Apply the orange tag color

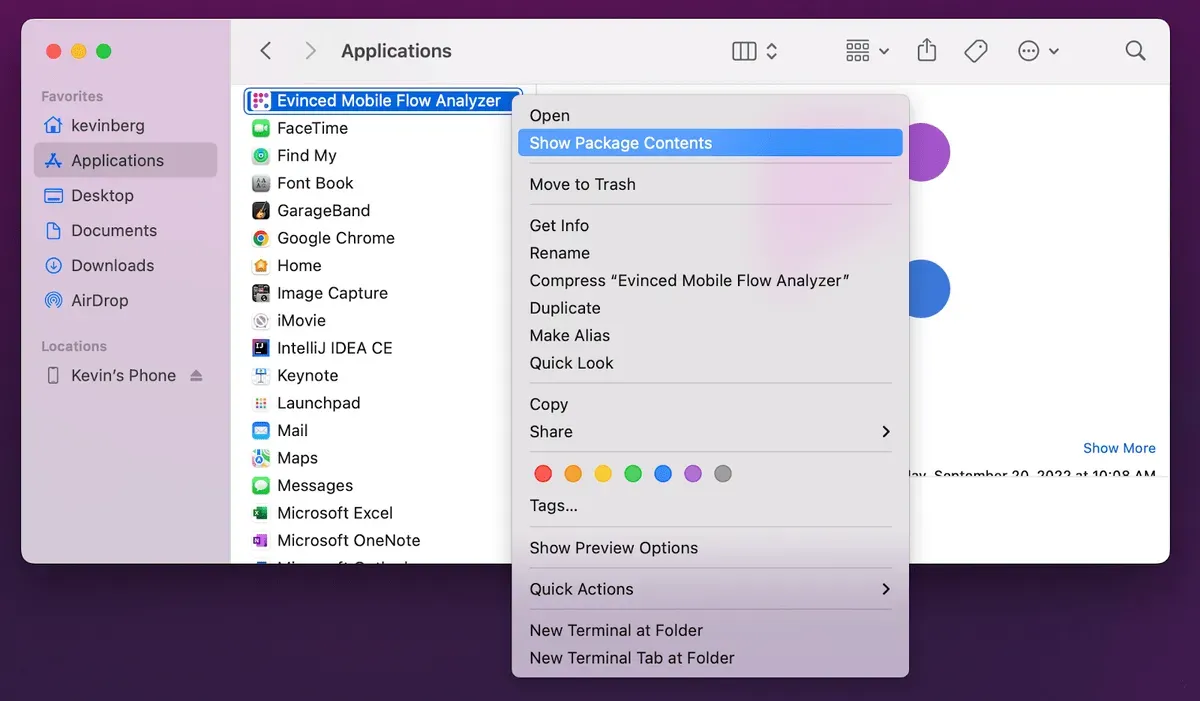point(573,474)
